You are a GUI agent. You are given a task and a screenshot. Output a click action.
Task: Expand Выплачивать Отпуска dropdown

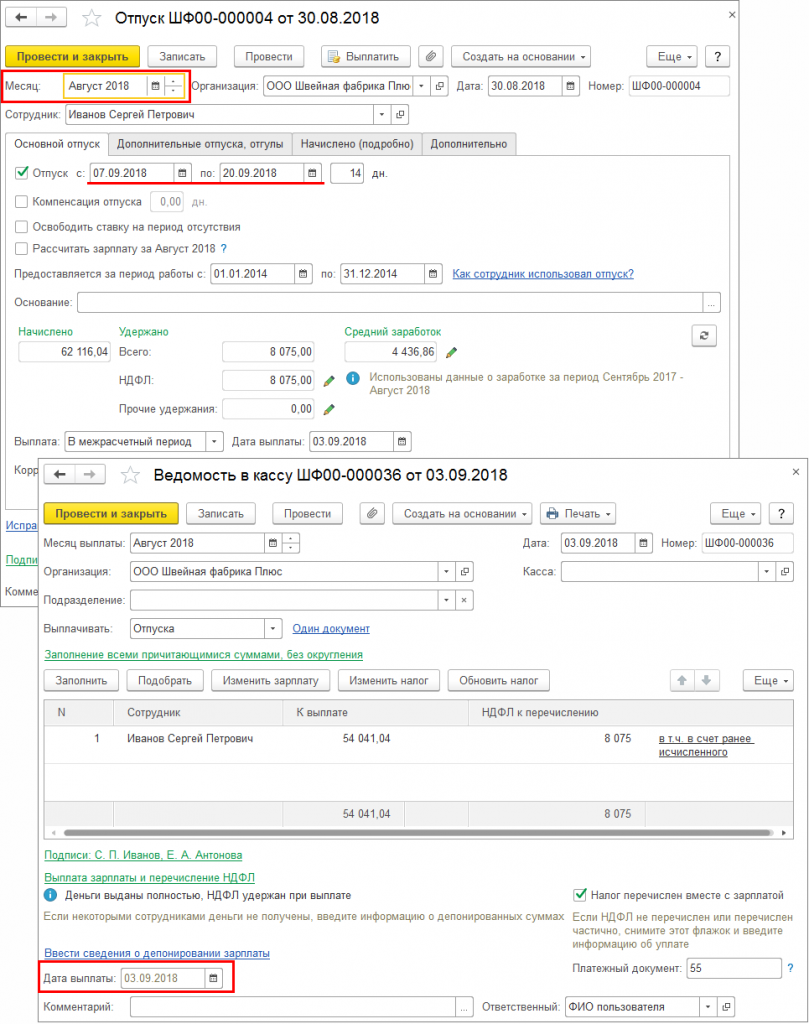pos(273,629)
